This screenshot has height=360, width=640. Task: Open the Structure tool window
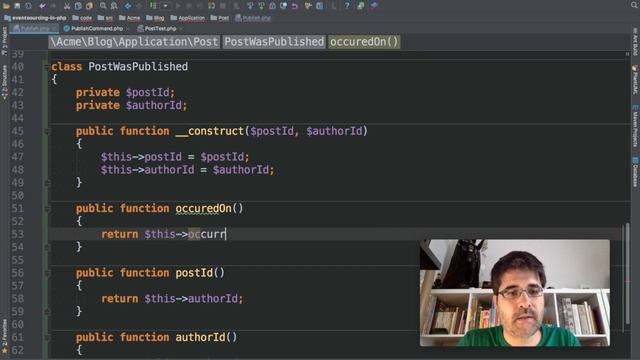click(x=4, y=82)
